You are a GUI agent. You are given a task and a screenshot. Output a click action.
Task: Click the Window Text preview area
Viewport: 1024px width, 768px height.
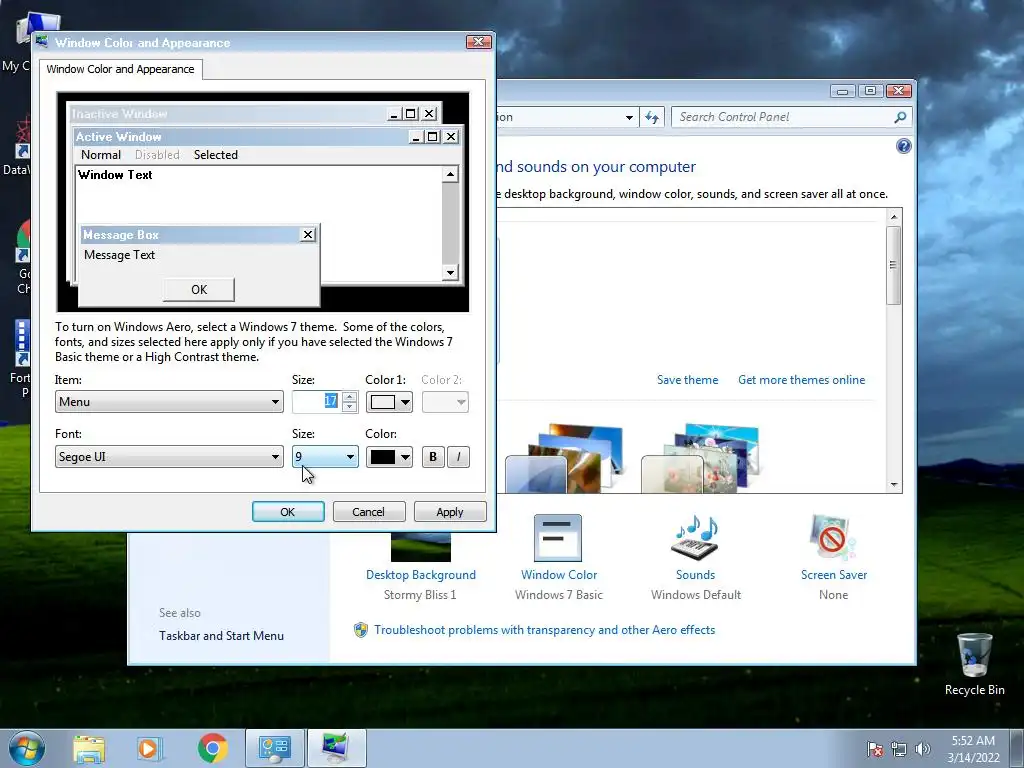click(x=259, y=224)
